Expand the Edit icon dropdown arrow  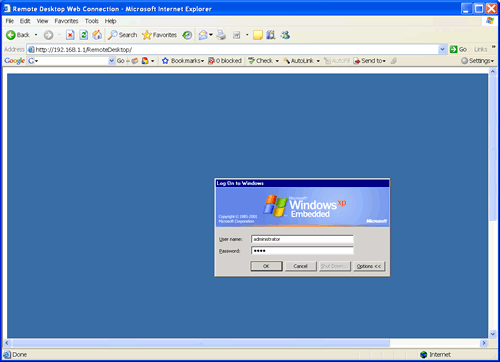[x=247, y=35]
